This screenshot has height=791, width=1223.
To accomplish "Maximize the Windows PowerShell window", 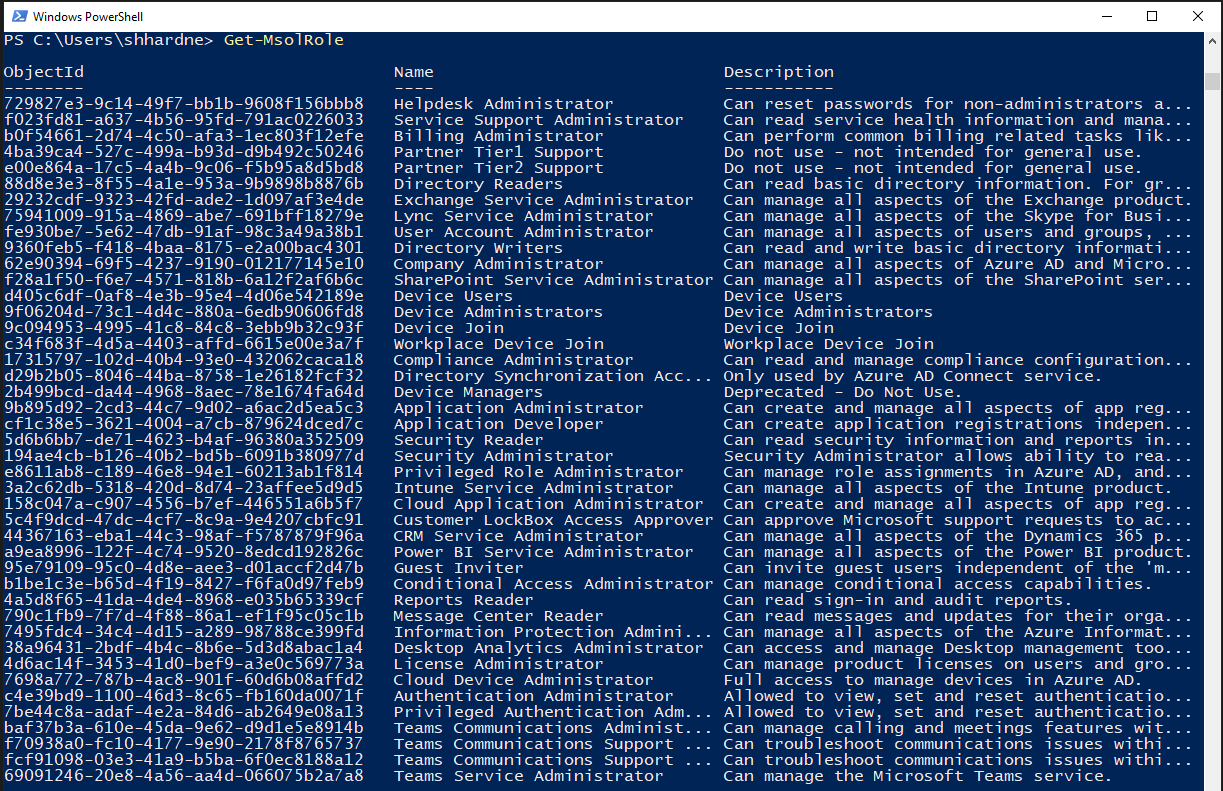I will pyautogui.click(x=1152, y=16).
